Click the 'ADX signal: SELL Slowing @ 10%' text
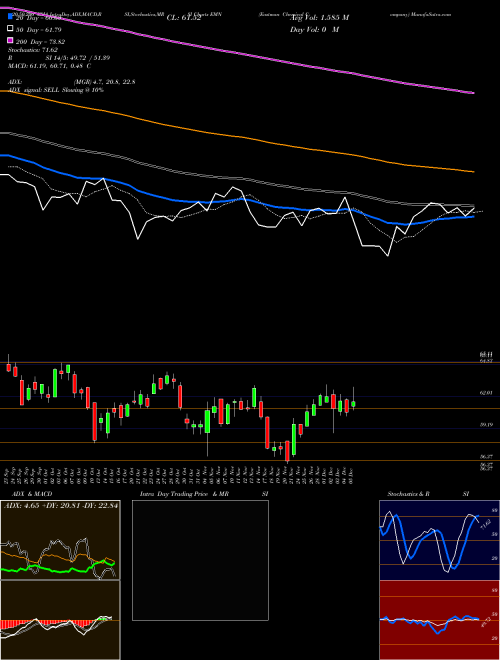Screen dimensions: 500x660 coord(56,90)
